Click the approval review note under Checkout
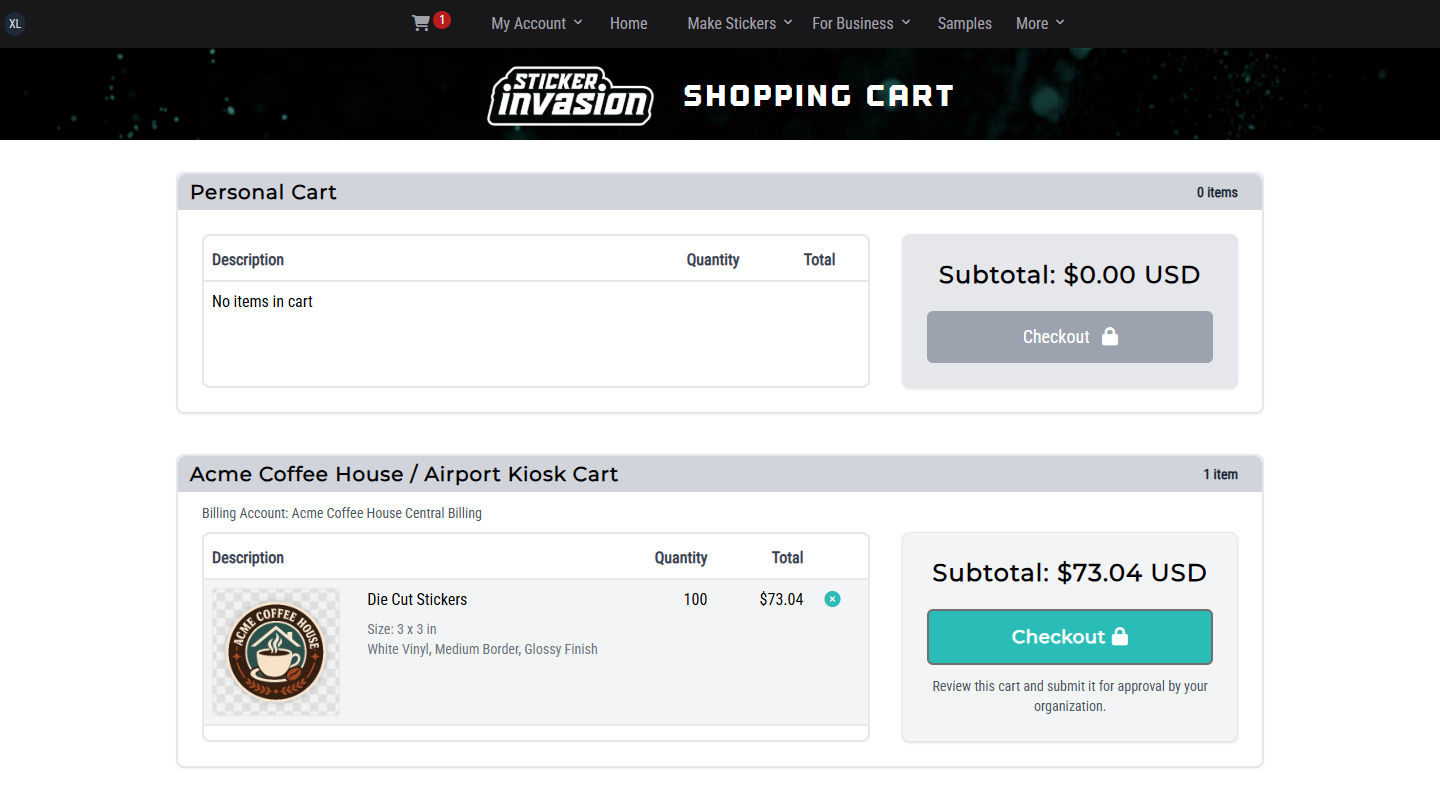The width and height of the screenshot is (1440, 797). click(1070, 696)
